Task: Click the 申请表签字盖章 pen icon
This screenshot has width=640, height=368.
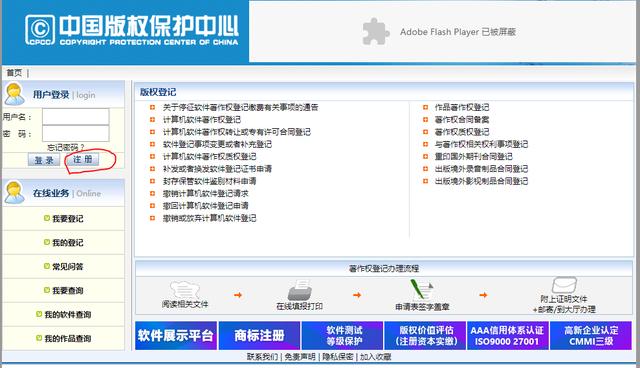Action: click(x=421, y=290)
